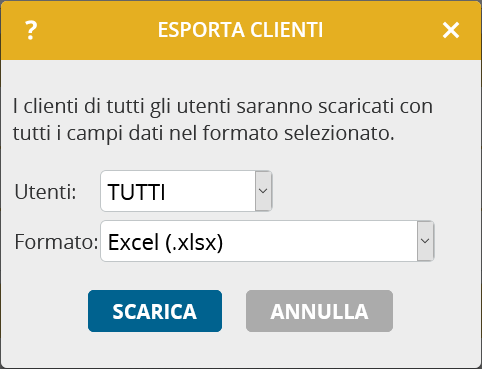Click the ANNULLA button
Image resolution: width=482 pixels, height=369 pixels.
tap(319, 311)
